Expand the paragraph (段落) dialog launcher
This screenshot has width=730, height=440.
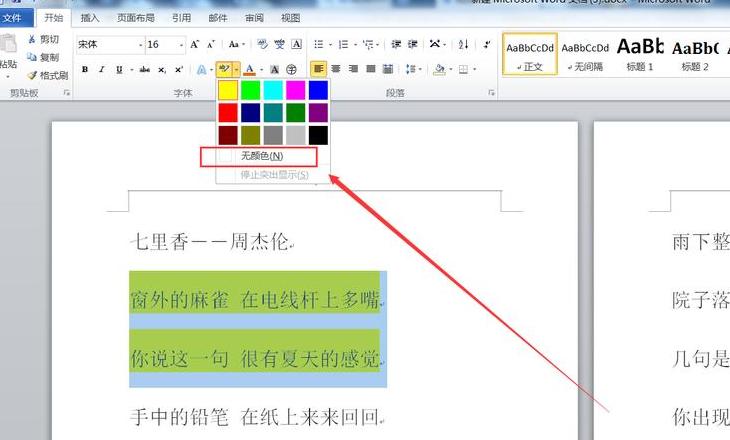491,93
